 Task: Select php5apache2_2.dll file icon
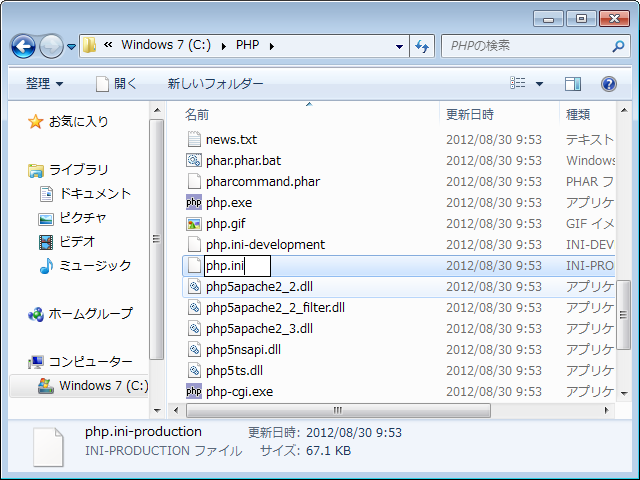pyautogui.click(x=194, y=287)
